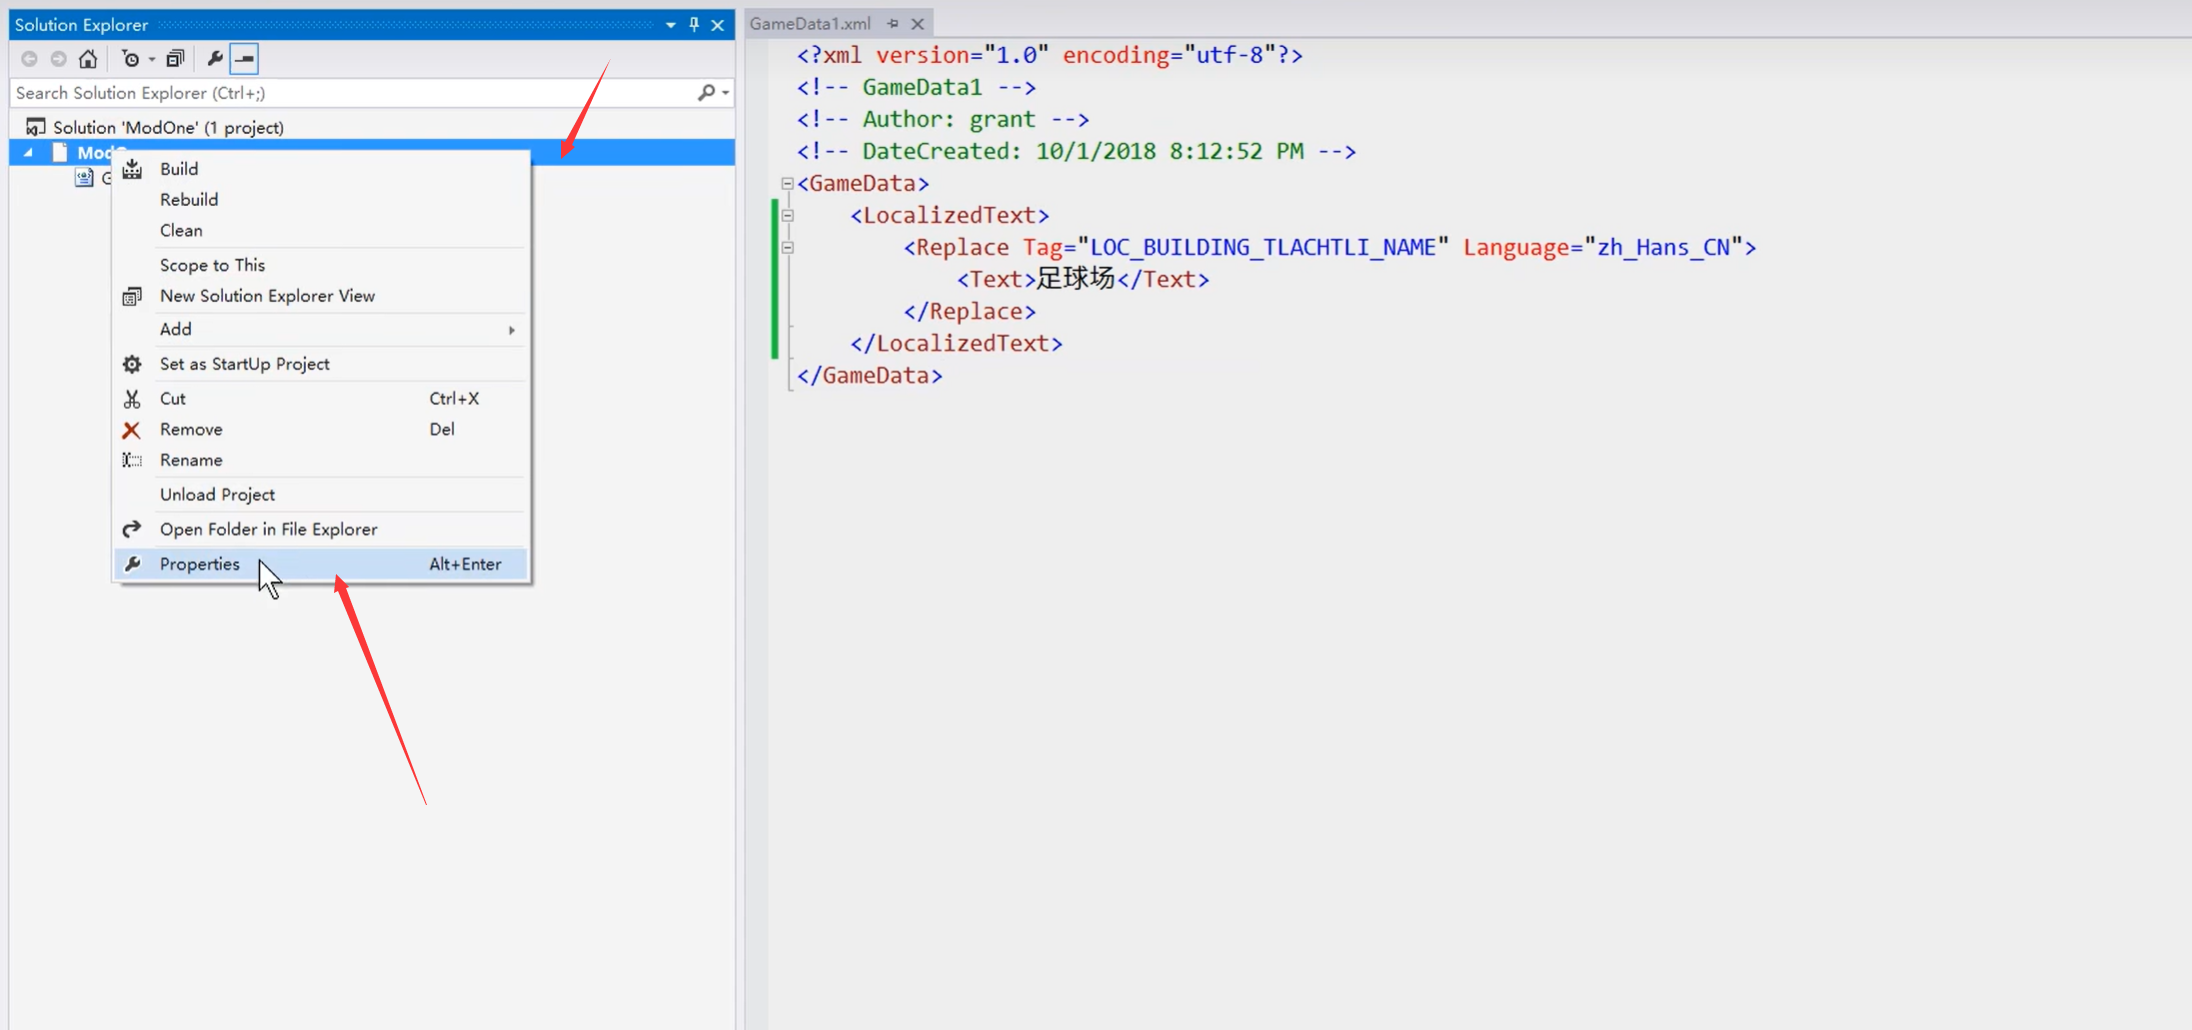
Task: Expand the Add submenu arrow
Action: [511, 330]
